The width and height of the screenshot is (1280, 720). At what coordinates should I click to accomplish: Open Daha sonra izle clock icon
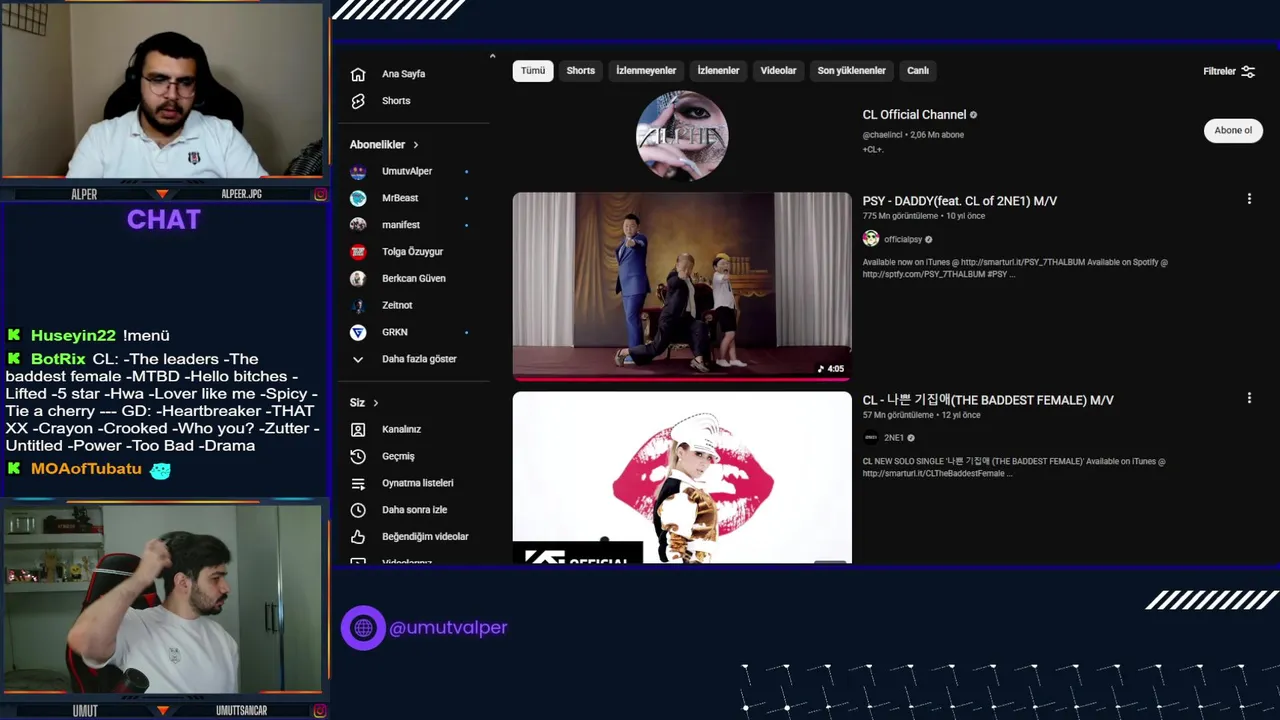[x=358, y=510]
